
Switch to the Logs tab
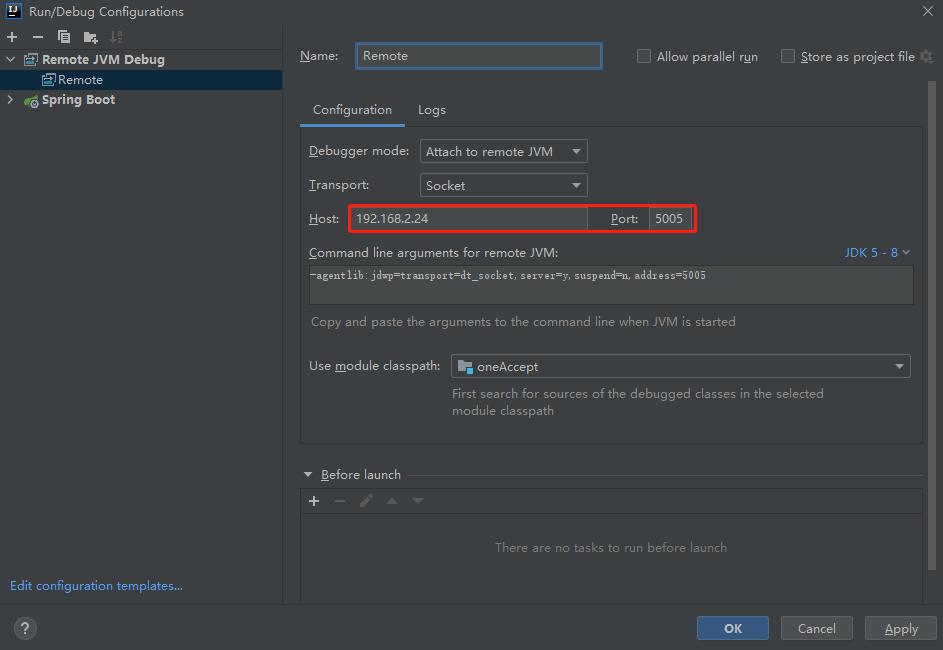point(432,110)
